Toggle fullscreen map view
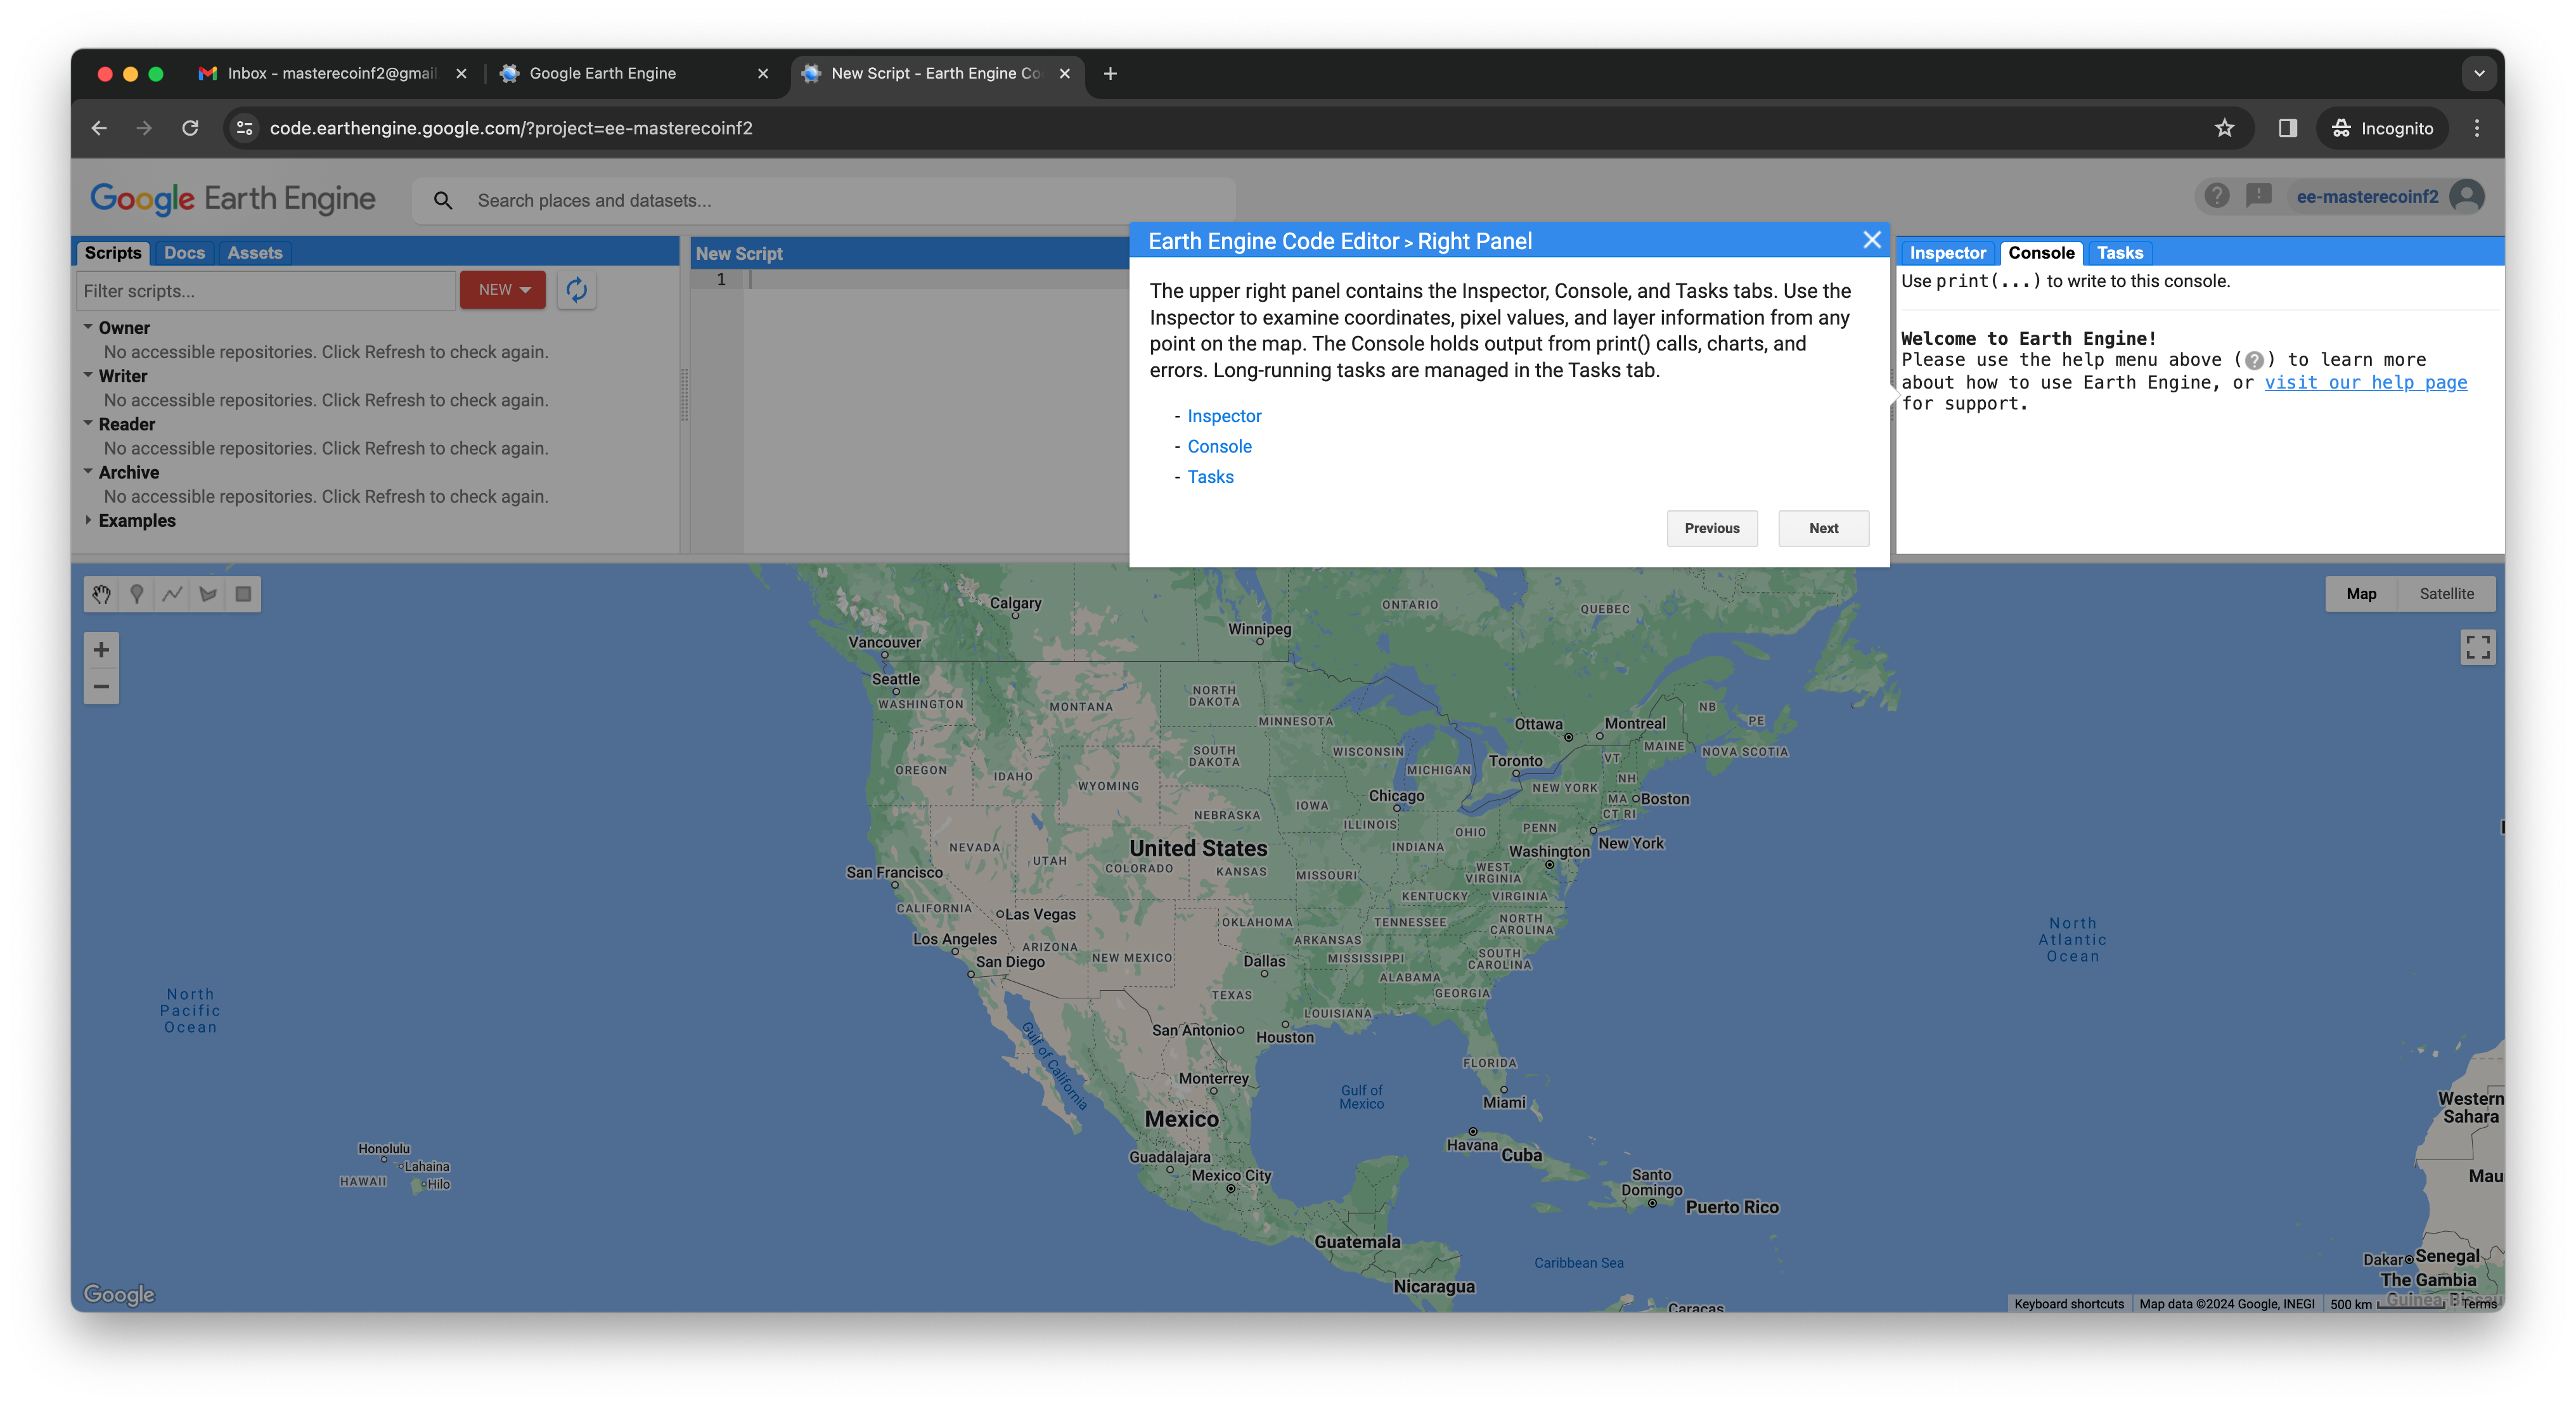Screen dimensions: 2576x1406 click(x=2477, y=647)
